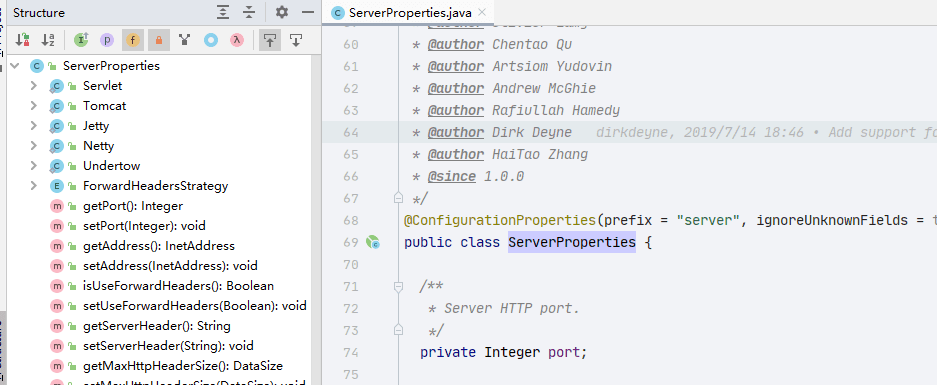
Task: Select the ServerProperties.java editor tab
Action: (402, 13)
